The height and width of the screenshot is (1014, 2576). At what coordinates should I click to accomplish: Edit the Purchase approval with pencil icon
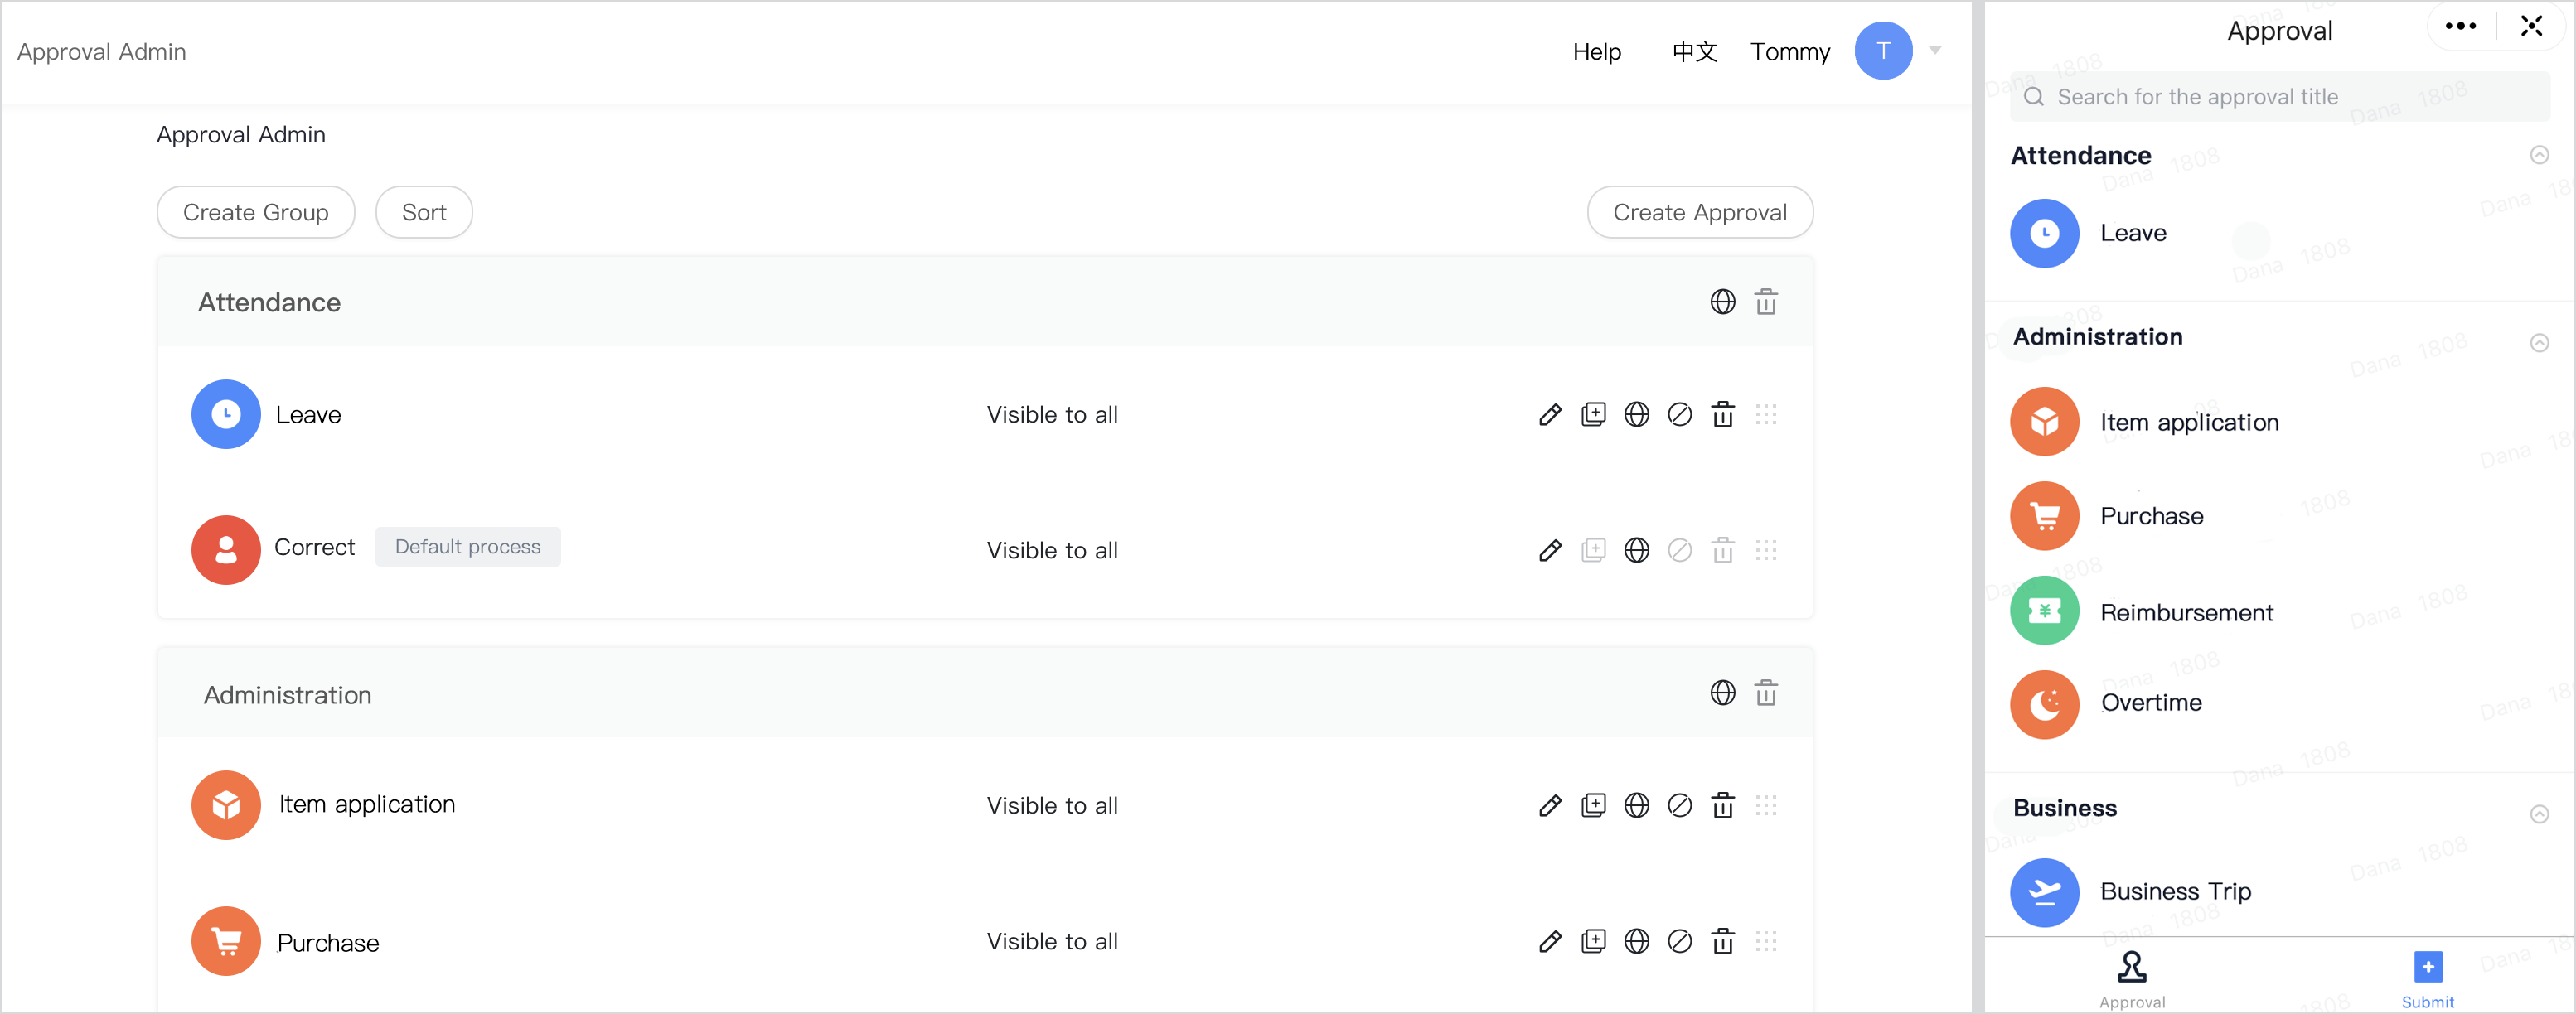pos(1550,942)
